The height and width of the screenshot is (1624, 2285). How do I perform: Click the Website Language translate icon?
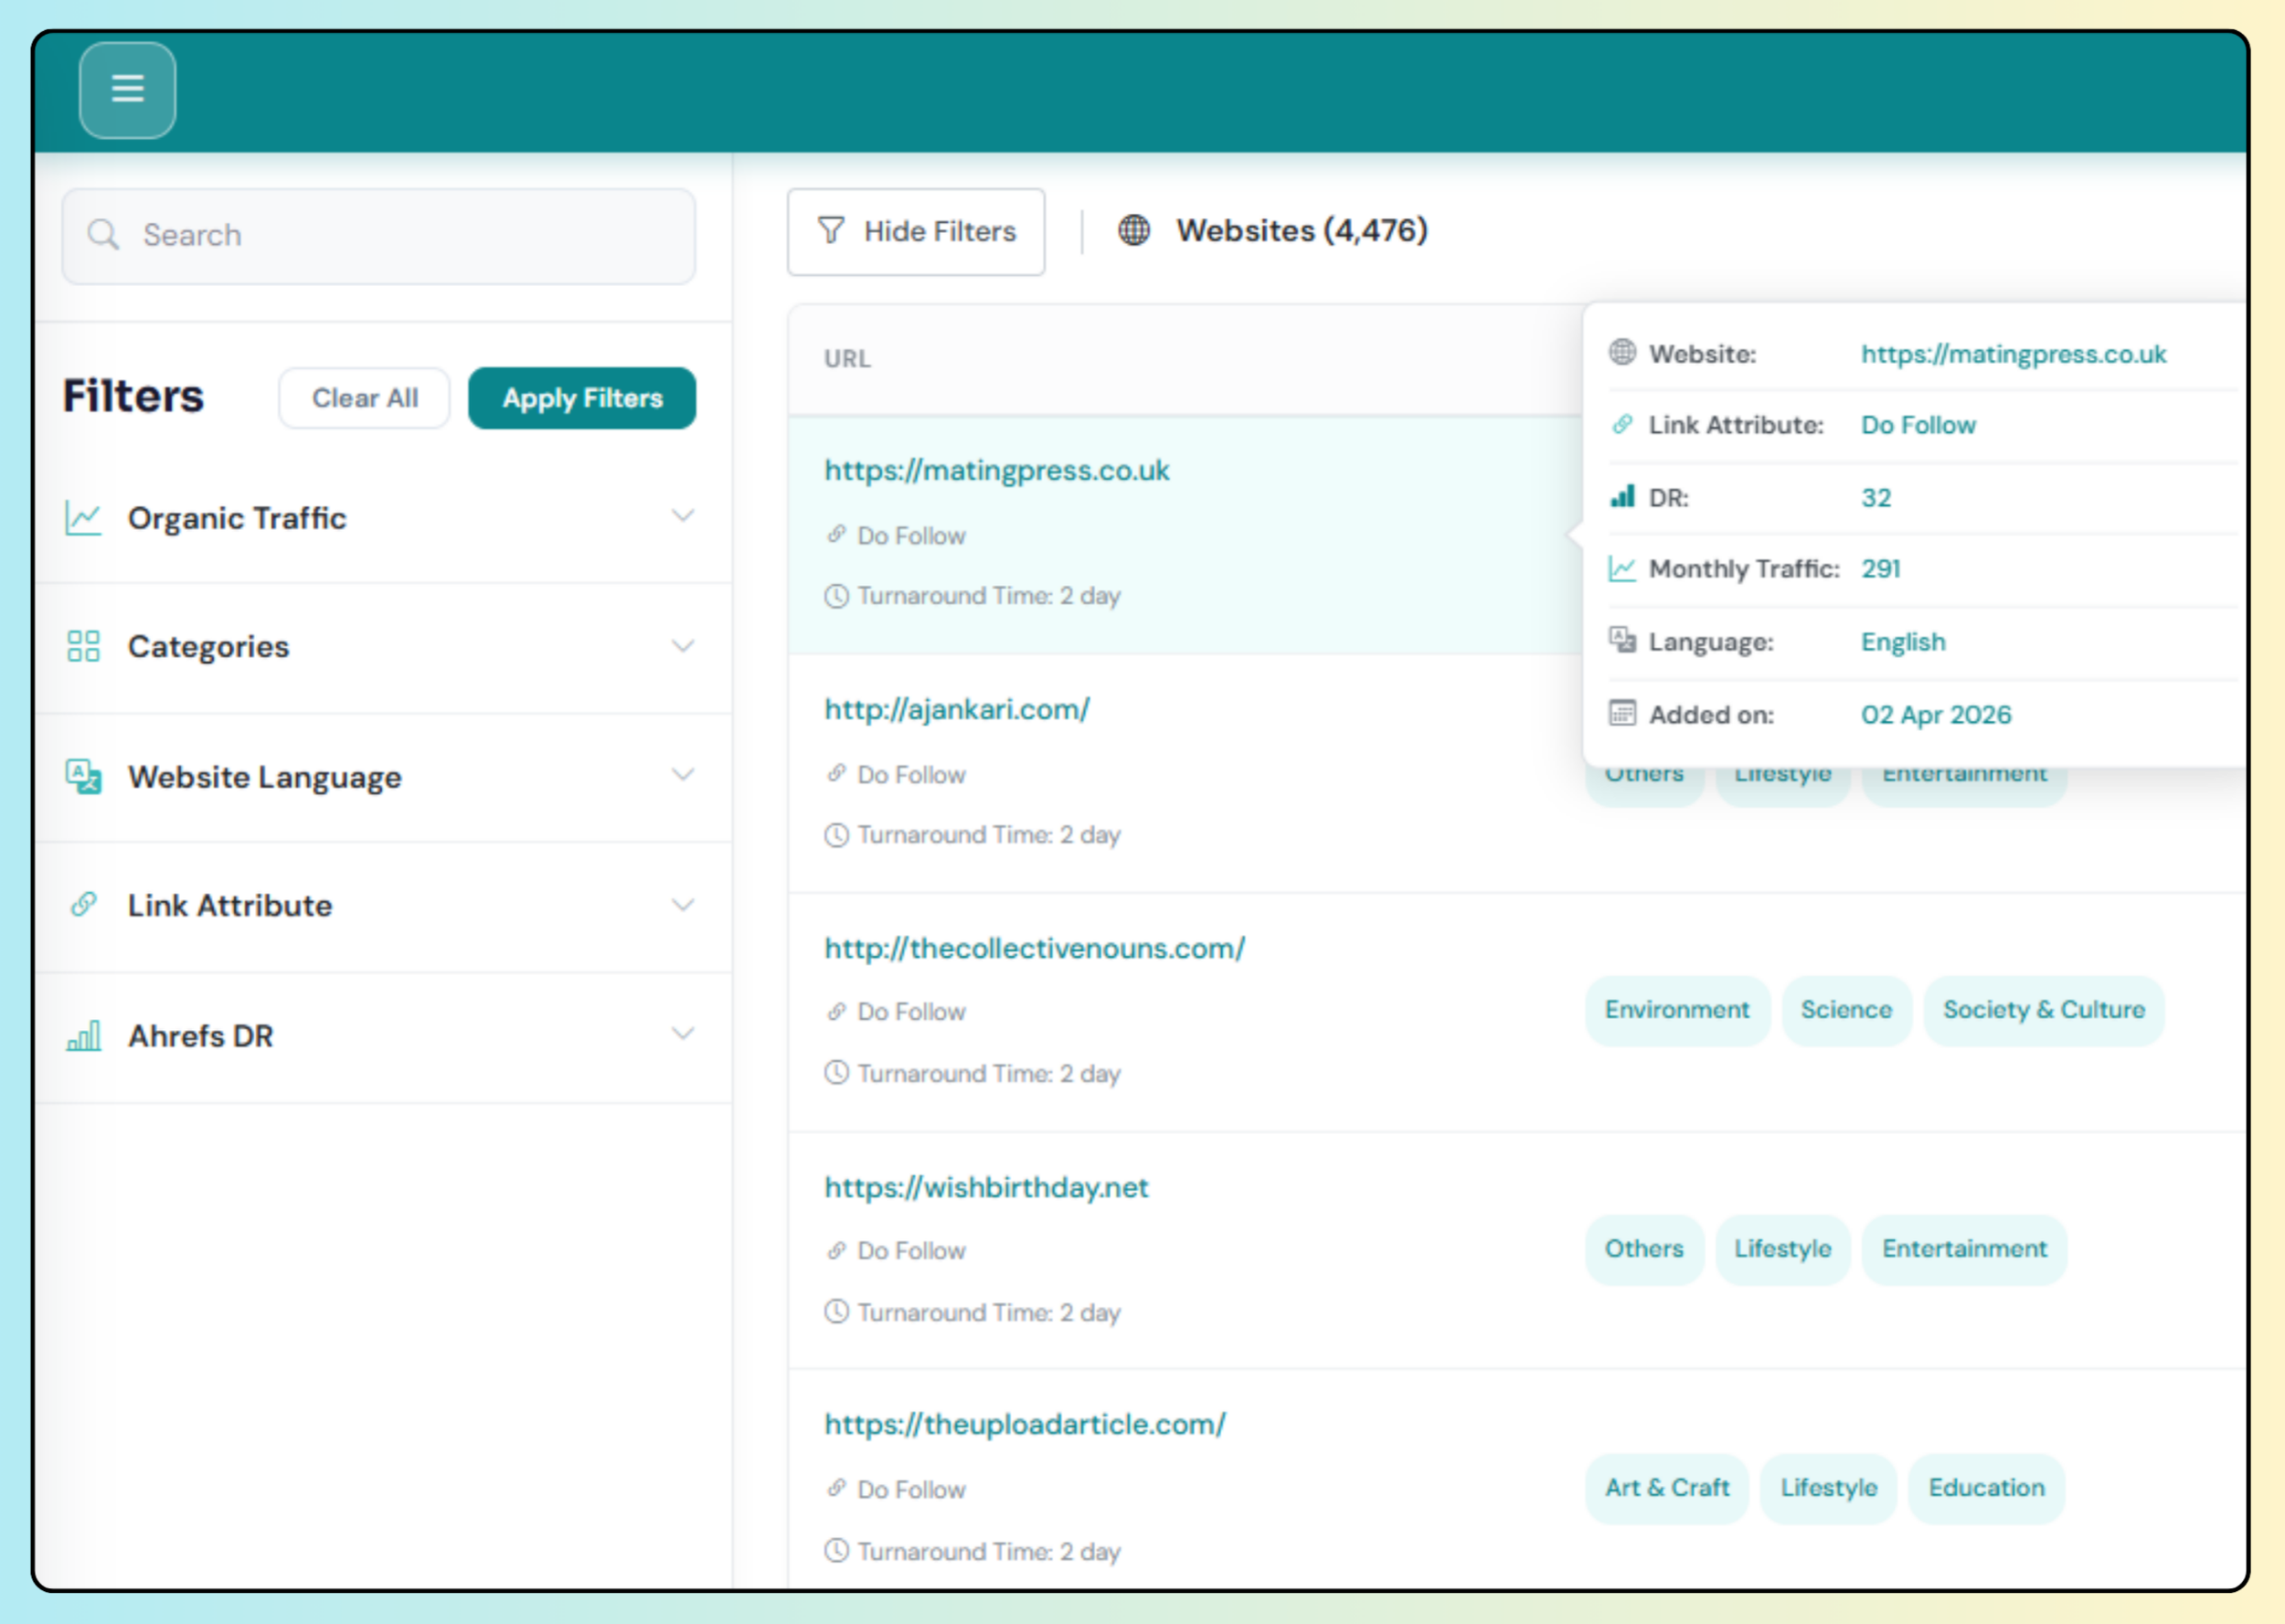tap(84, 776)
